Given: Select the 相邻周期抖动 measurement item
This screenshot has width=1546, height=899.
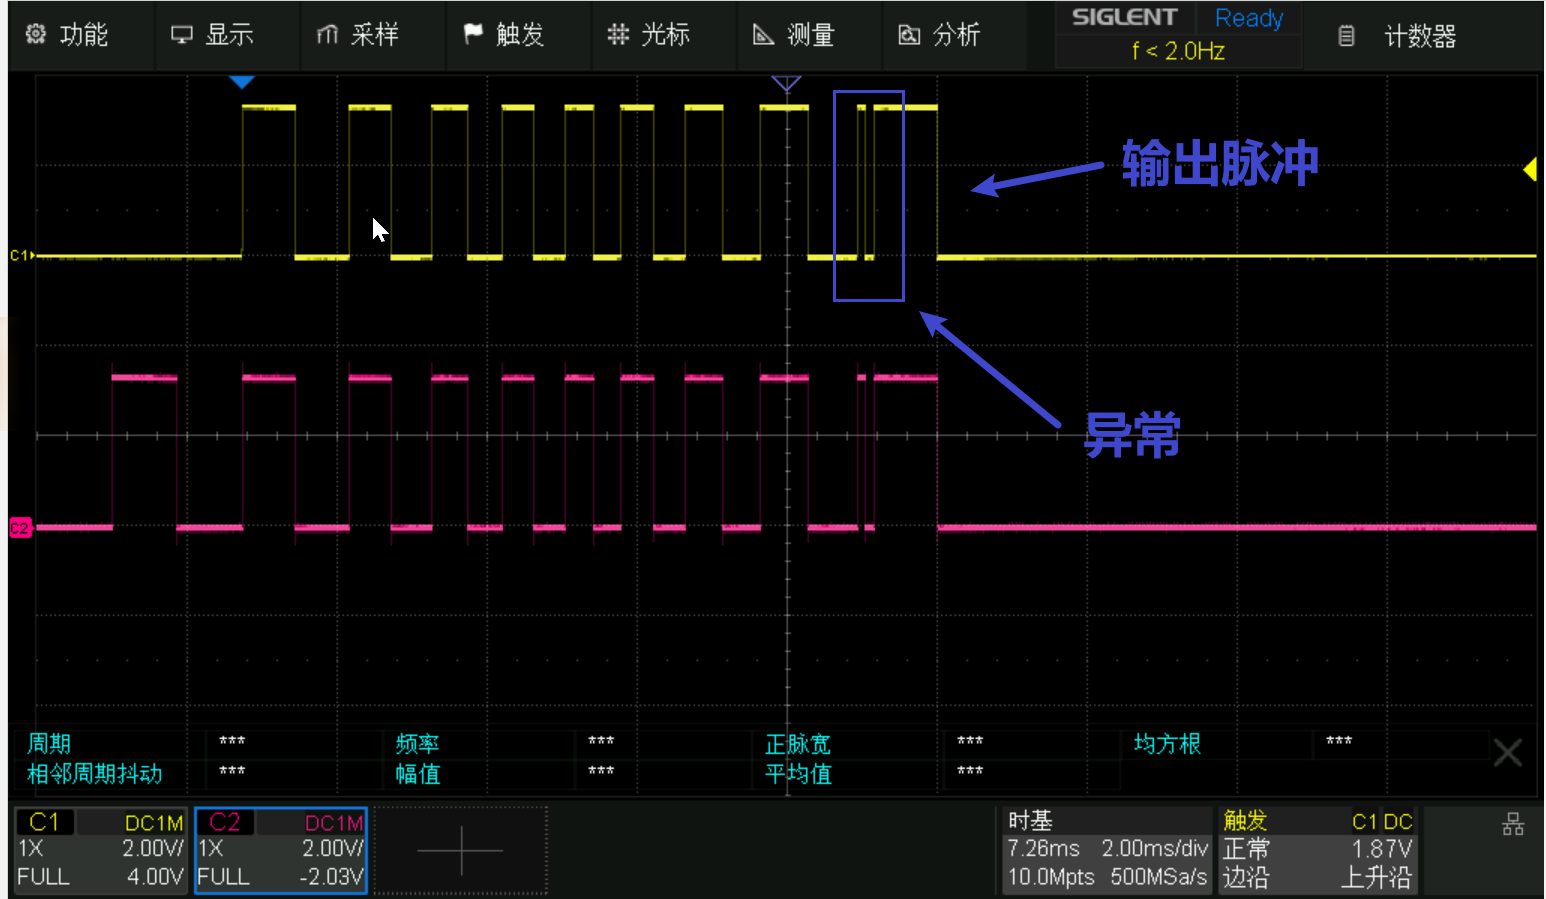Looking at the screenshot, I should click(x=95, y=774).
